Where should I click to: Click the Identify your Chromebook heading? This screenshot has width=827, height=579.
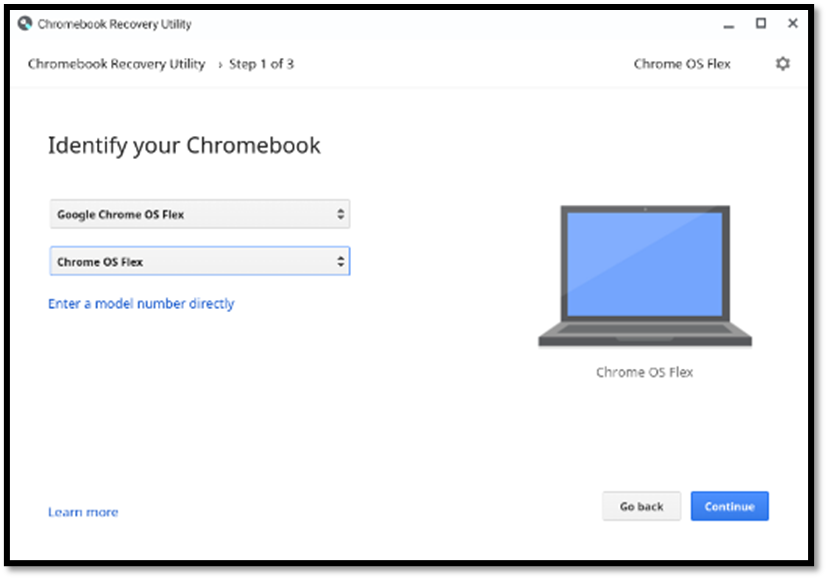pyautogui.click(x=184, y=145)
